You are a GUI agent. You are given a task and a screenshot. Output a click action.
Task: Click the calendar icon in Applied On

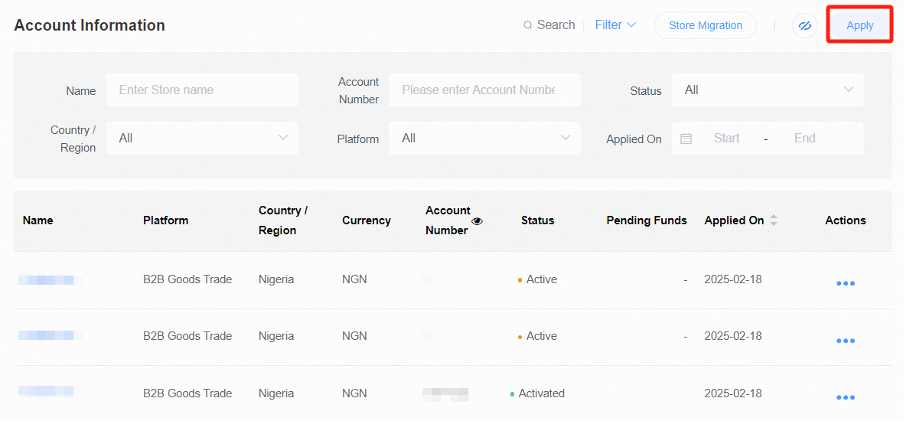686,138
